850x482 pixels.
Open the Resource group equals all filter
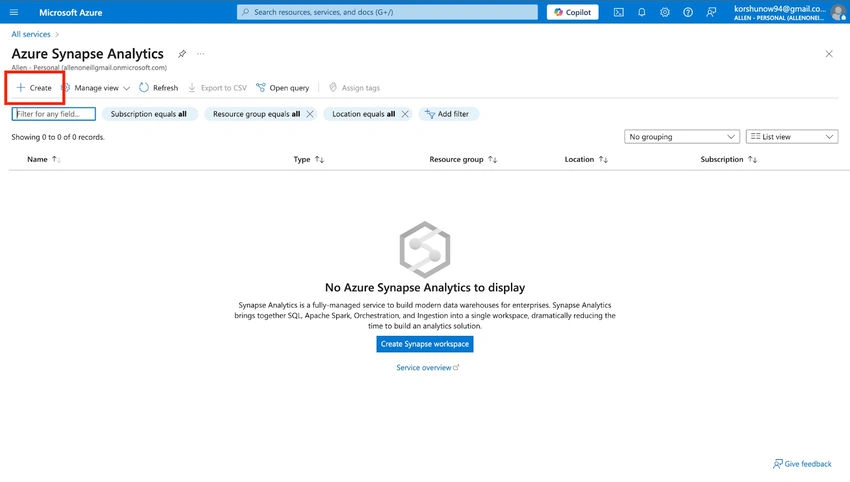click(x=256, y=114)
